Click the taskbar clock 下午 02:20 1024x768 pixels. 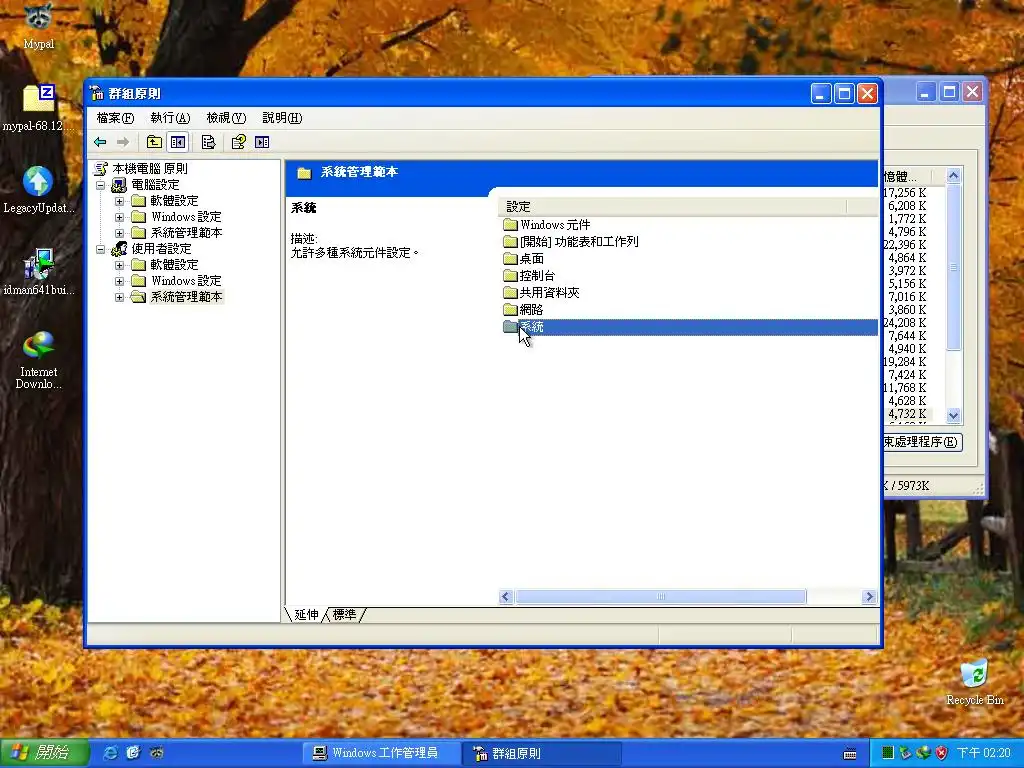984,753
